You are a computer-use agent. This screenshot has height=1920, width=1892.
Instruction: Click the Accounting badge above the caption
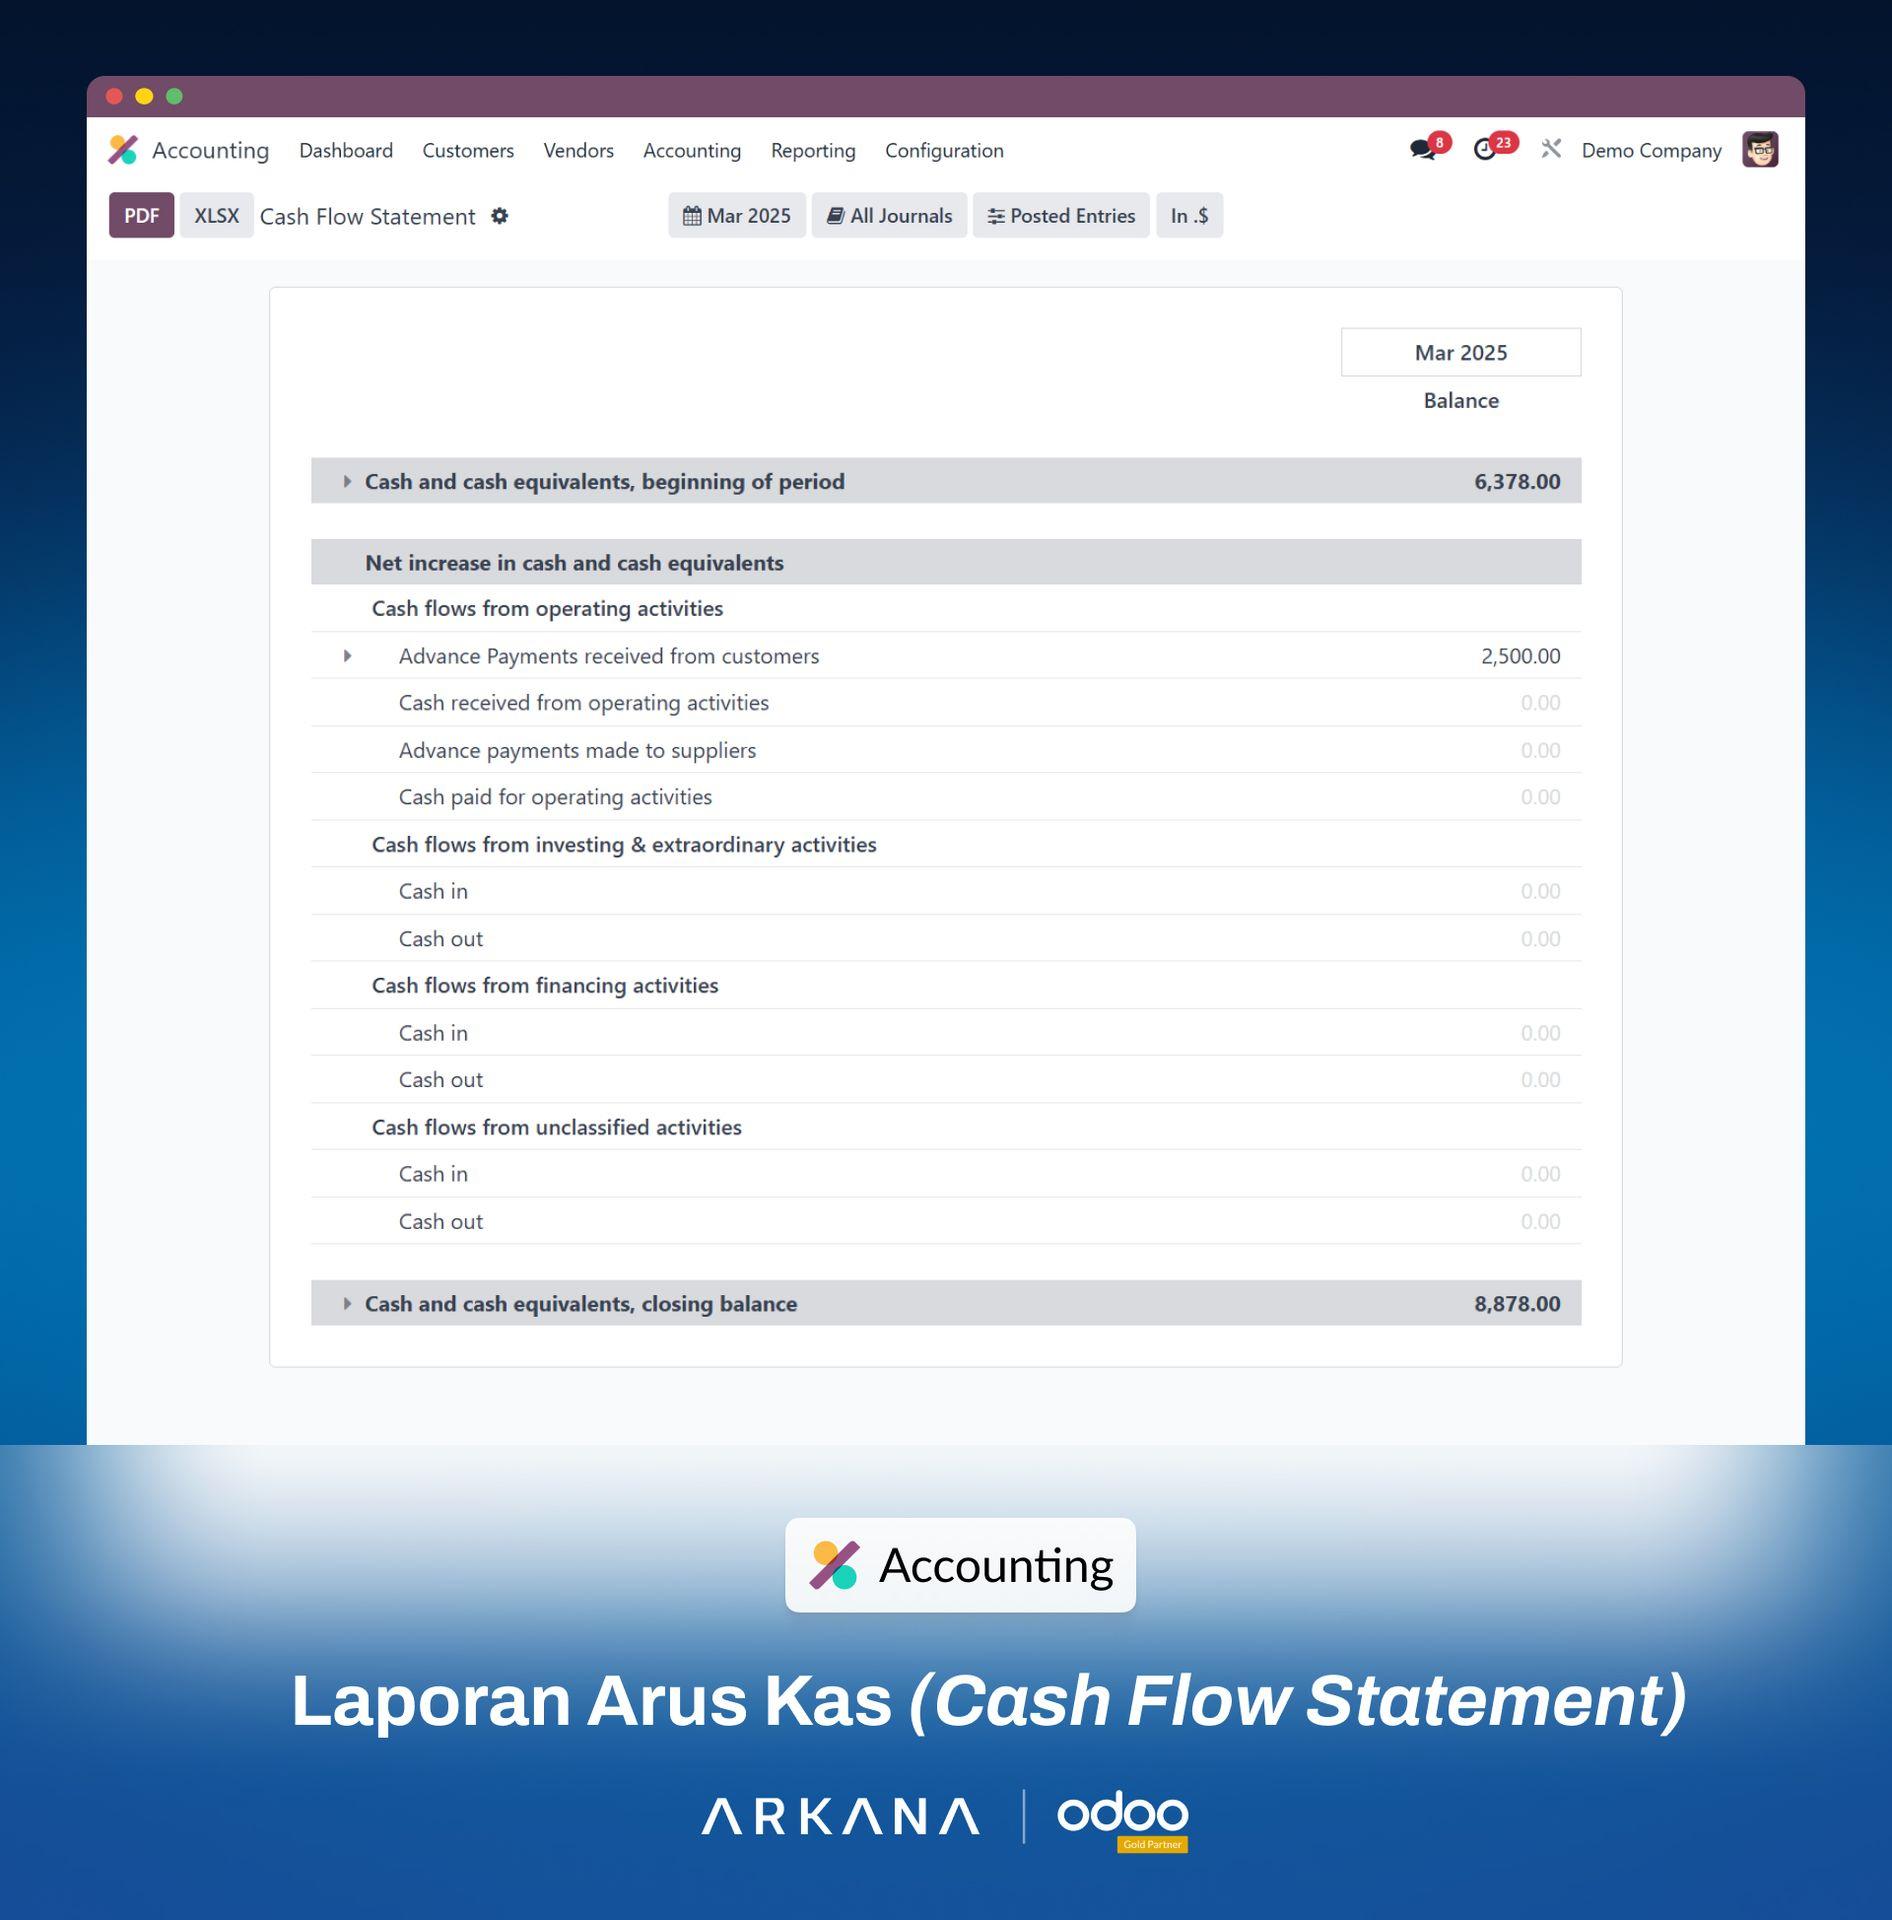tap(959, 1563)
